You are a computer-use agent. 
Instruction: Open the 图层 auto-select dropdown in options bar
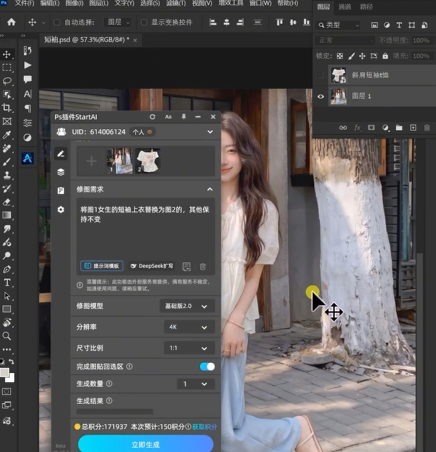(x=118, y=22)
